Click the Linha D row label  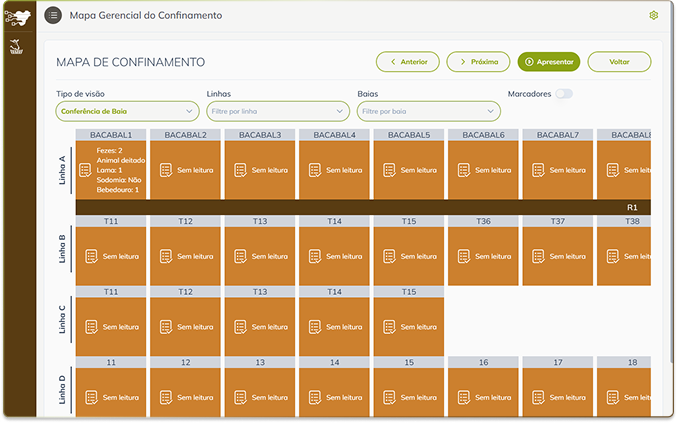pos(62,390)
